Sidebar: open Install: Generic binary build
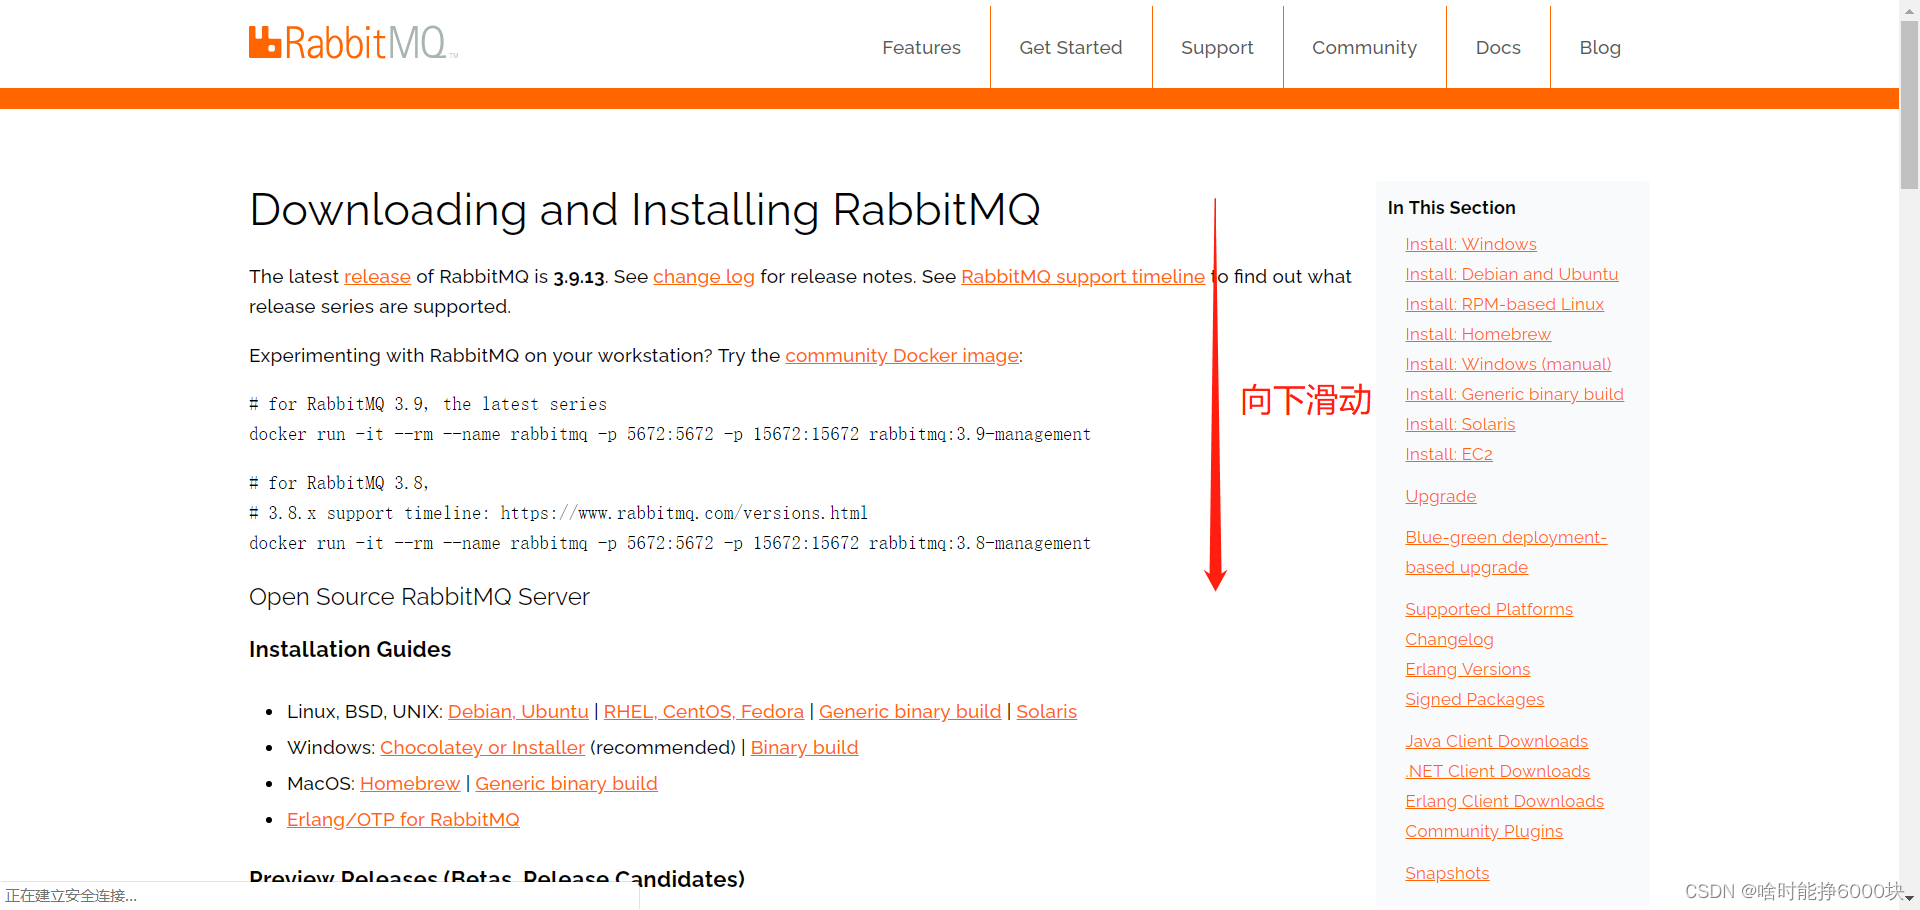Viewport: 1920px width, 910px height. pos(1514,394)
